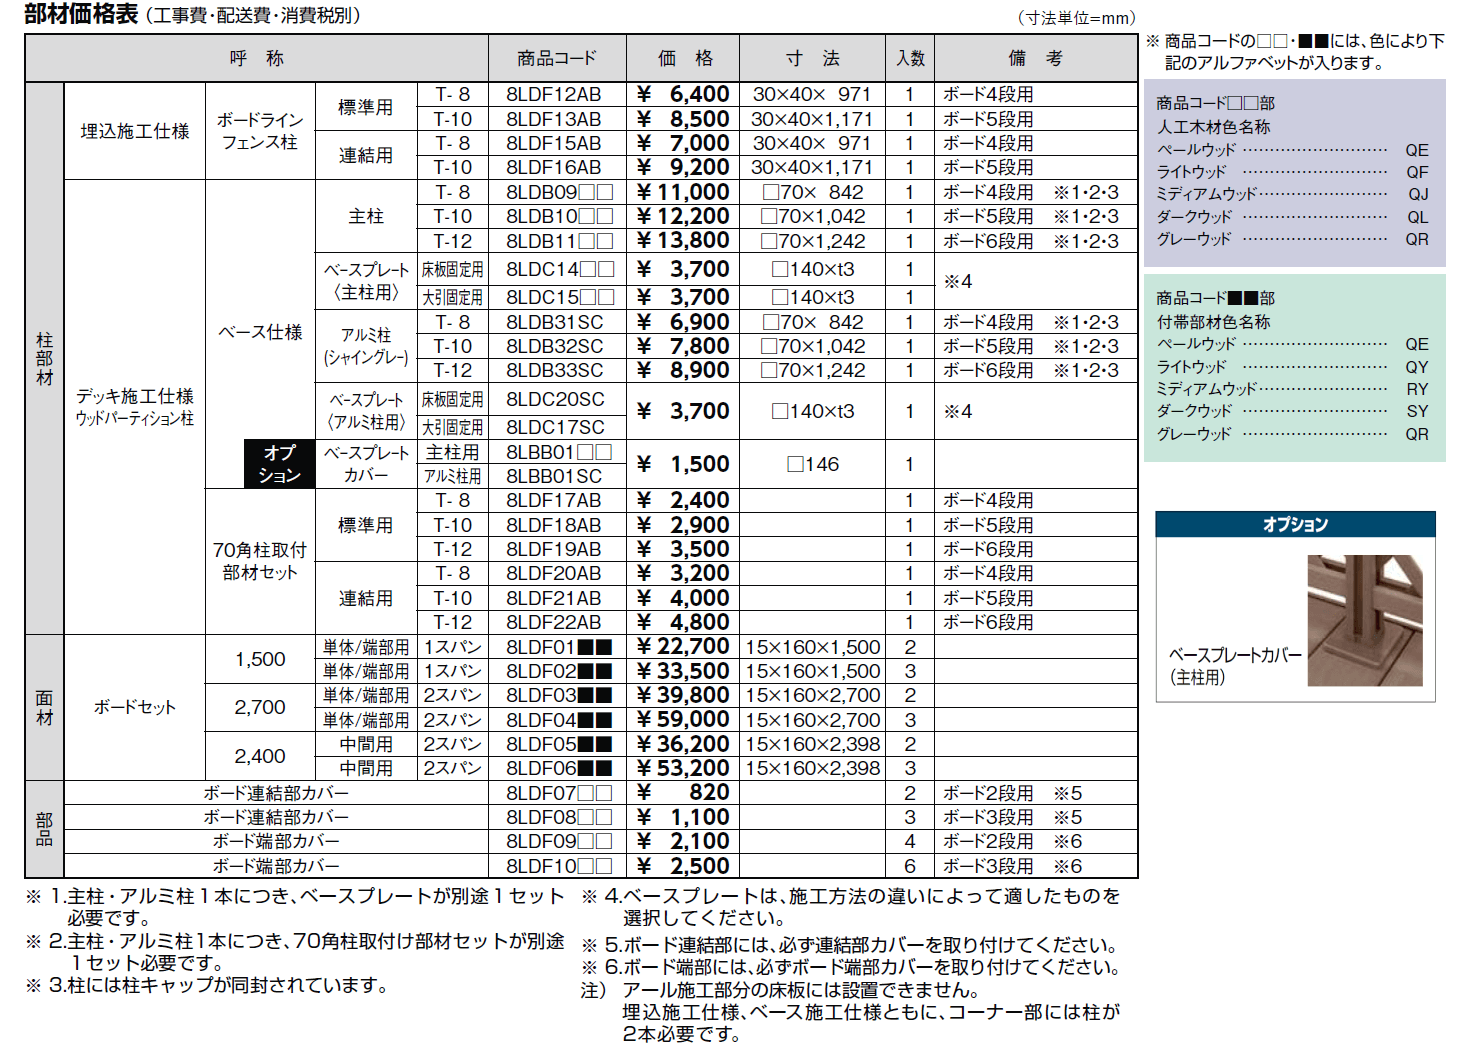This screenshot has width=1459, height=1049.
Task: Choose the 大引固定用 option for ベースプレート〈アルミ柱用〉
Action: [452, 427]
